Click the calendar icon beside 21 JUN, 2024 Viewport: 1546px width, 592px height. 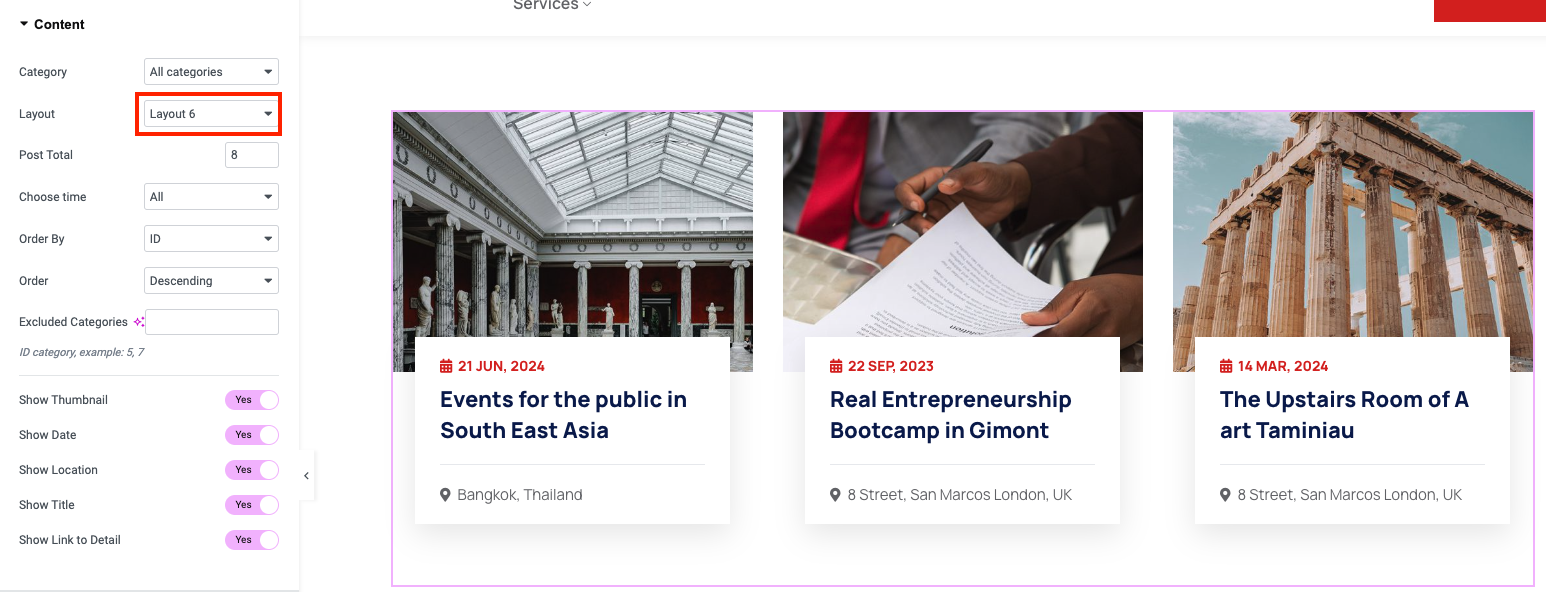click(x=446, y=367)
